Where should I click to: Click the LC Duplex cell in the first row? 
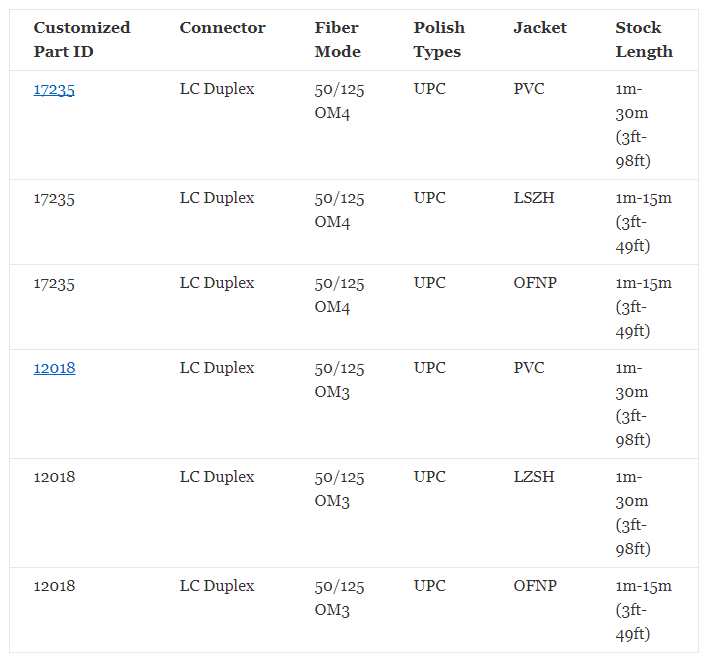click(217, 89)
